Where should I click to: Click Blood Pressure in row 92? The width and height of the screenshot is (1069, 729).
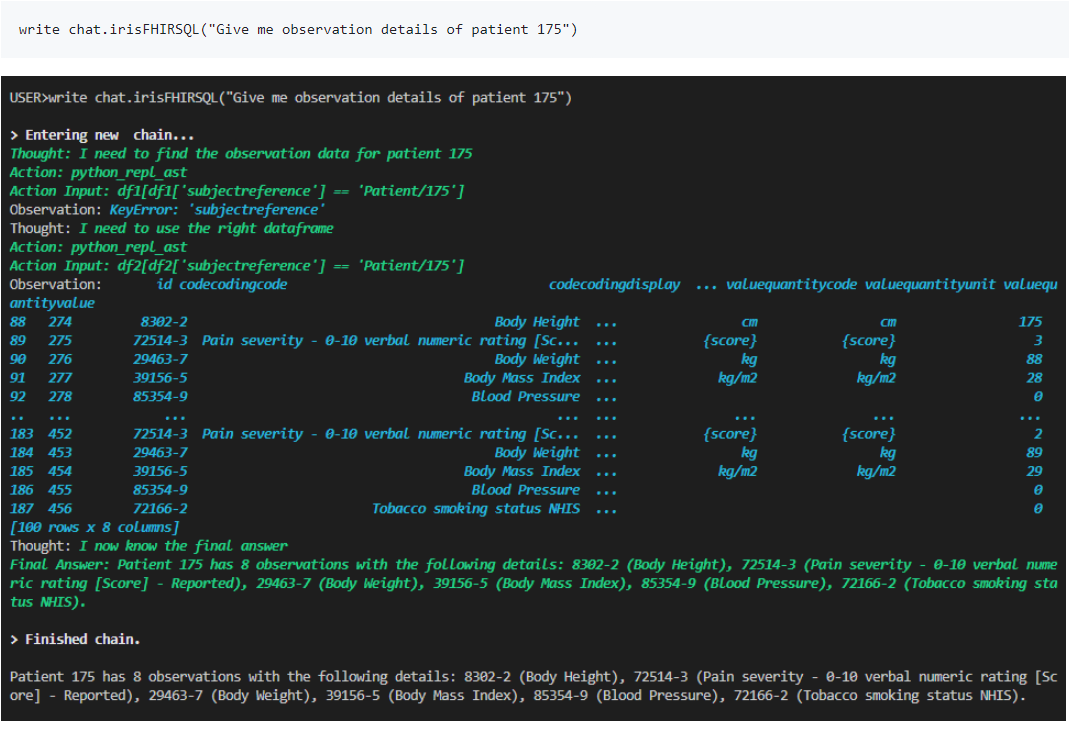click(526, 397)
